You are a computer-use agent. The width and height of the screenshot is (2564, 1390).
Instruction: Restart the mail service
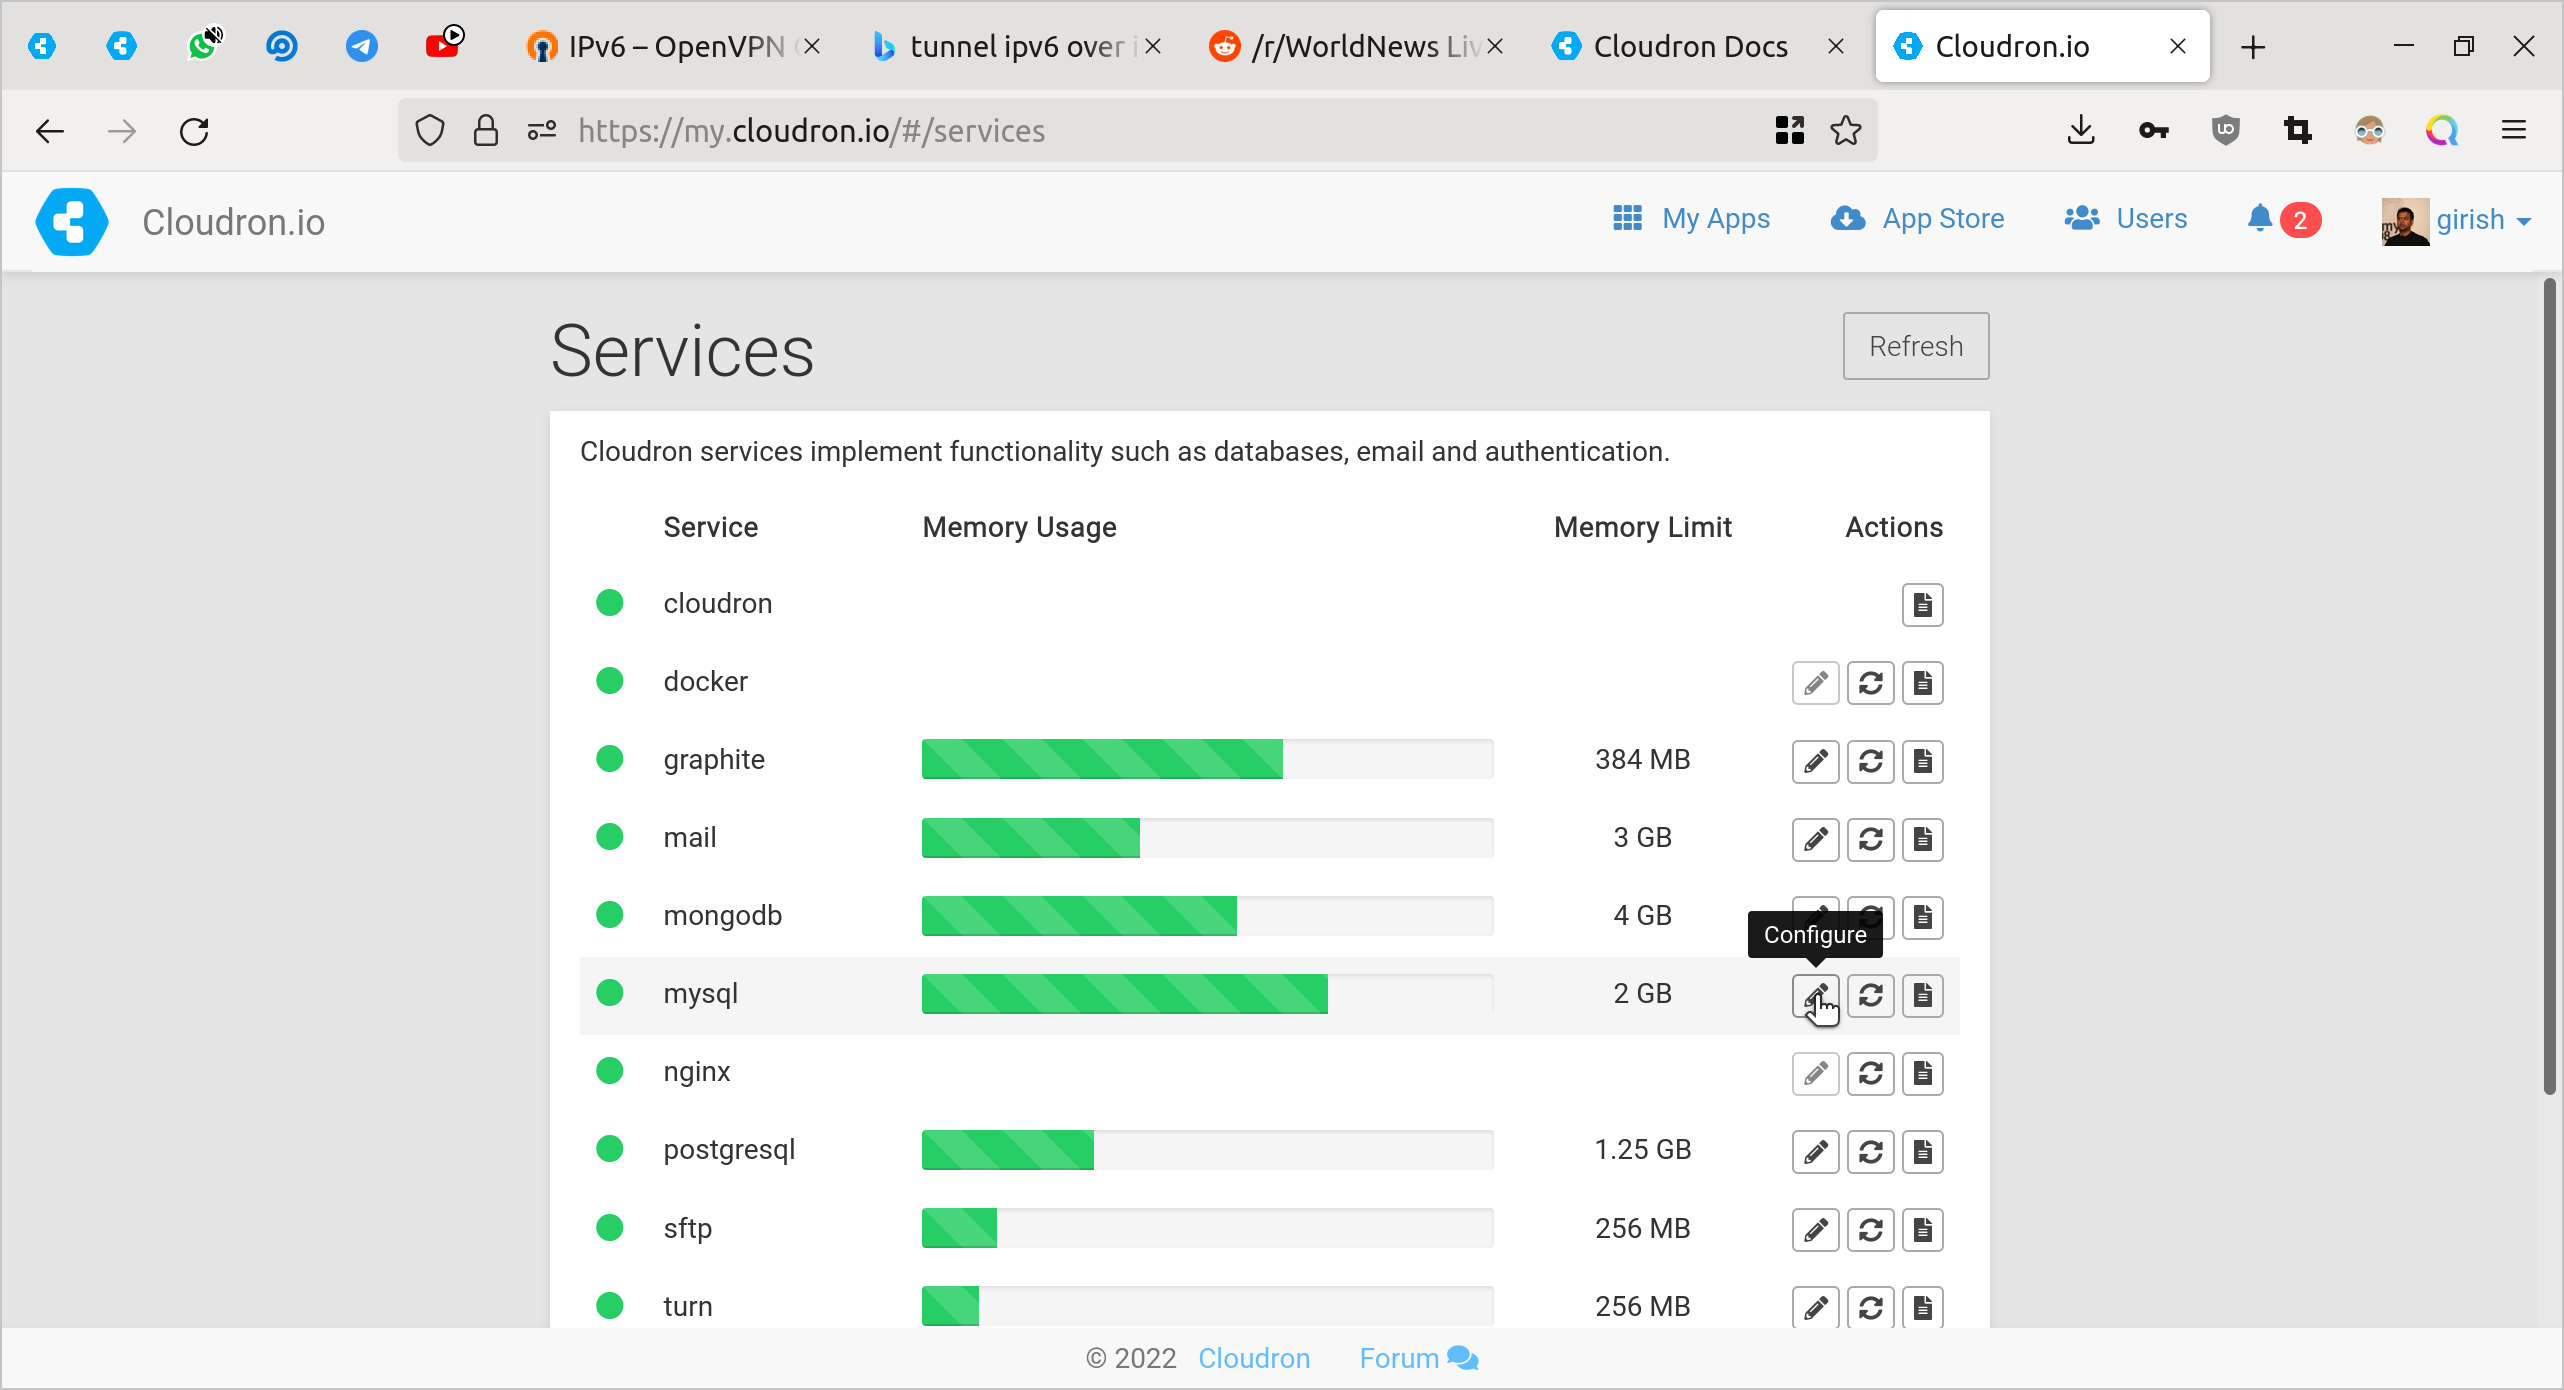click(x=1870, y=839)
